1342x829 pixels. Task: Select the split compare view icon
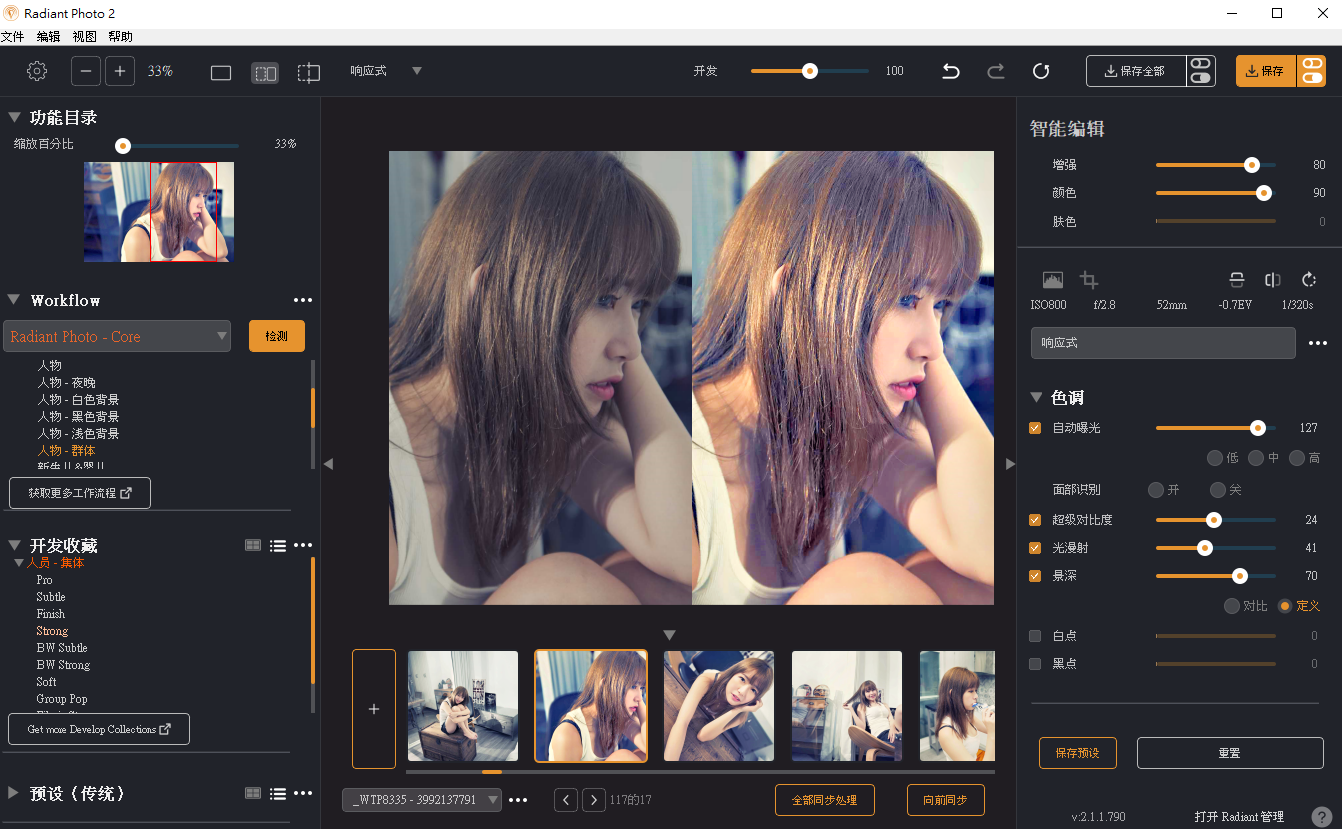point(265,72)
